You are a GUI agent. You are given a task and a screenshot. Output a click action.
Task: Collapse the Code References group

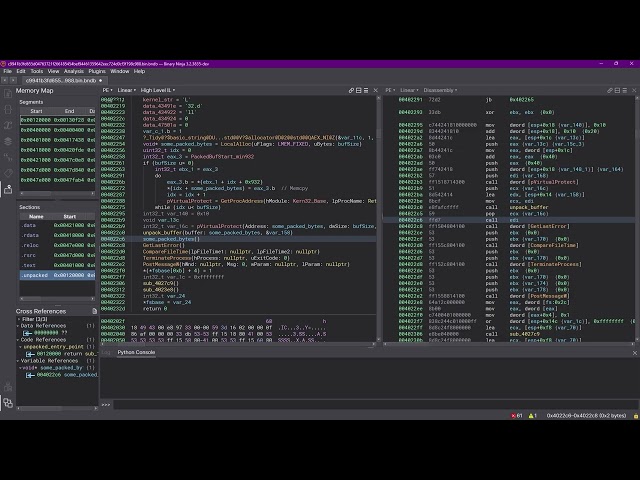[x=18, y=340]
